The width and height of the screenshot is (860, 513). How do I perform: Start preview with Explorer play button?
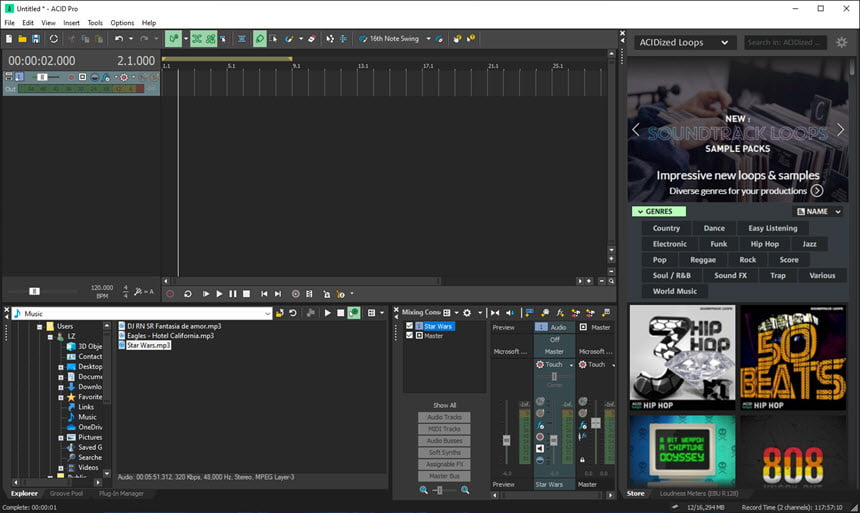pyautogui.click(x=327, y=313)
